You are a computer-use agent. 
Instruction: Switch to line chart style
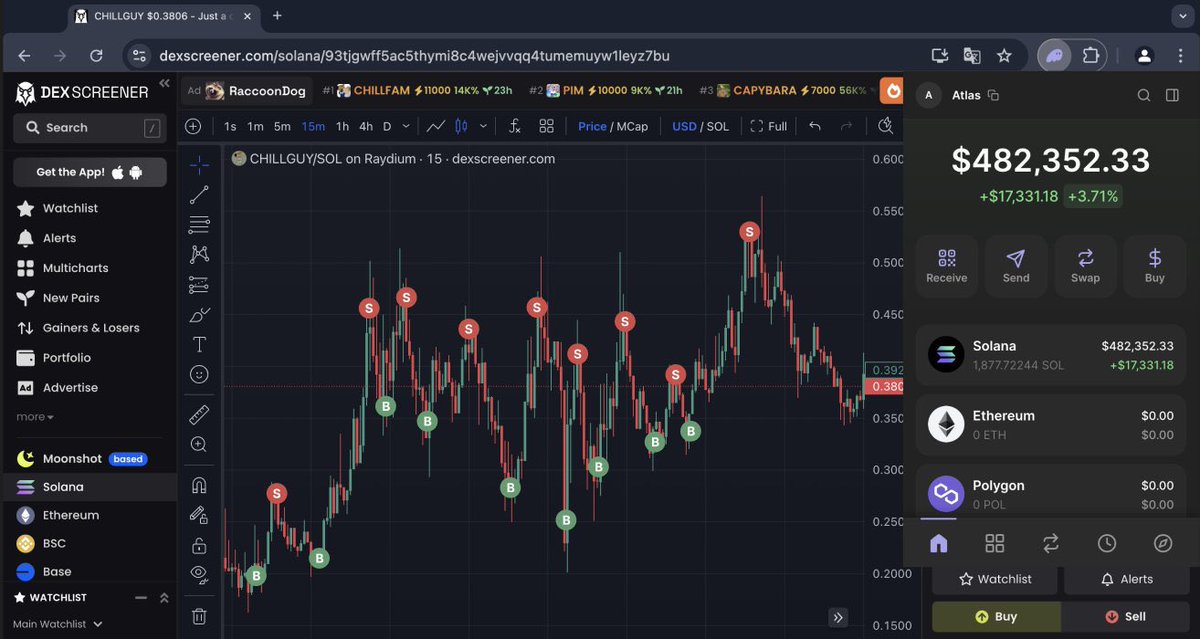point(435,126)
